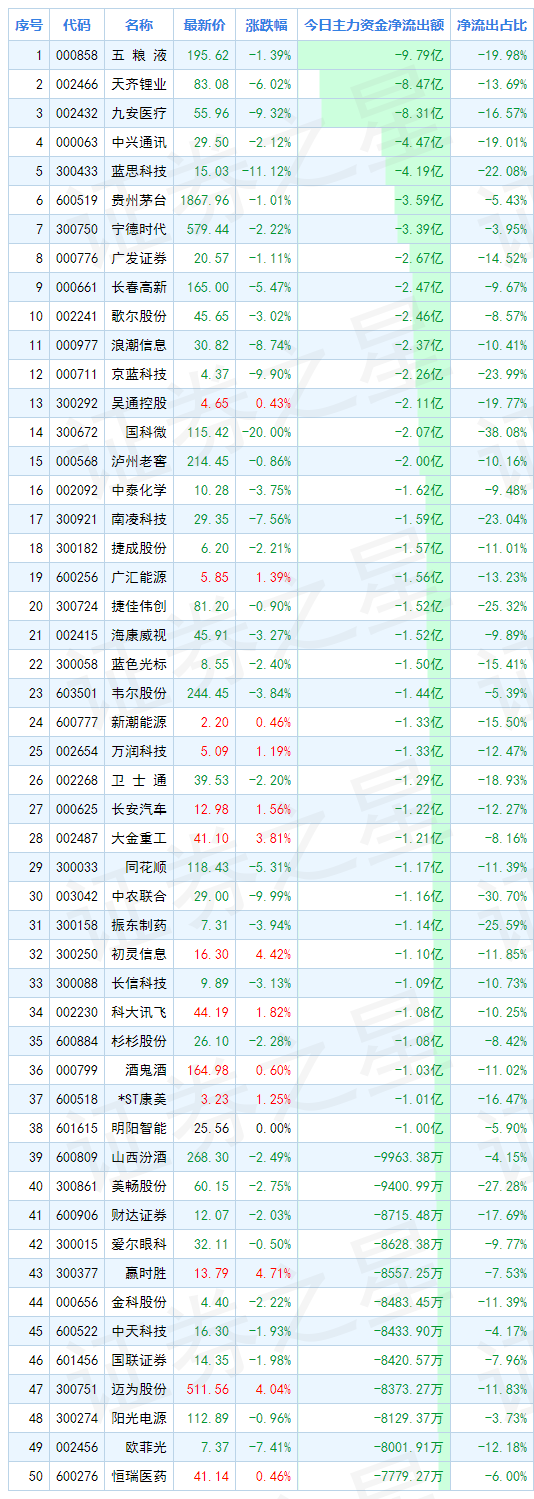The image size is (534, 1499).
Task: Select 宁德时代 in the name column
Action: tap(140, 228)
